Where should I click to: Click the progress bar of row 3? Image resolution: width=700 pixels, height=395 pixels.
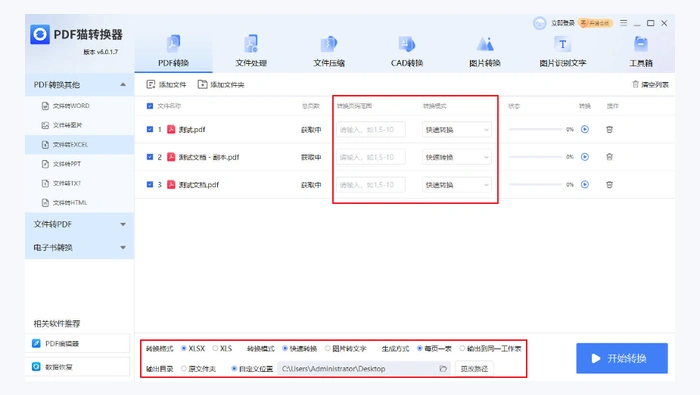tap(535, 185)
